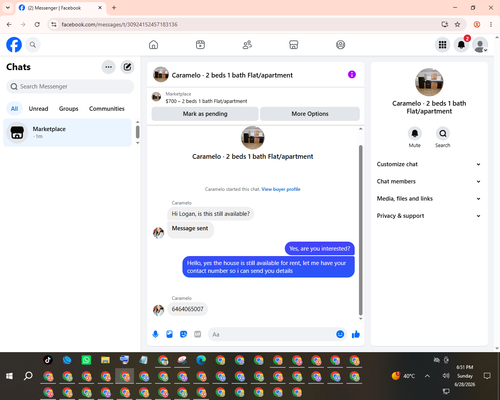Click the 'Yes, are you interested?' message
The width and height of the screenshot is (500, 400).
pyautogui.click(x=319, y=249)
